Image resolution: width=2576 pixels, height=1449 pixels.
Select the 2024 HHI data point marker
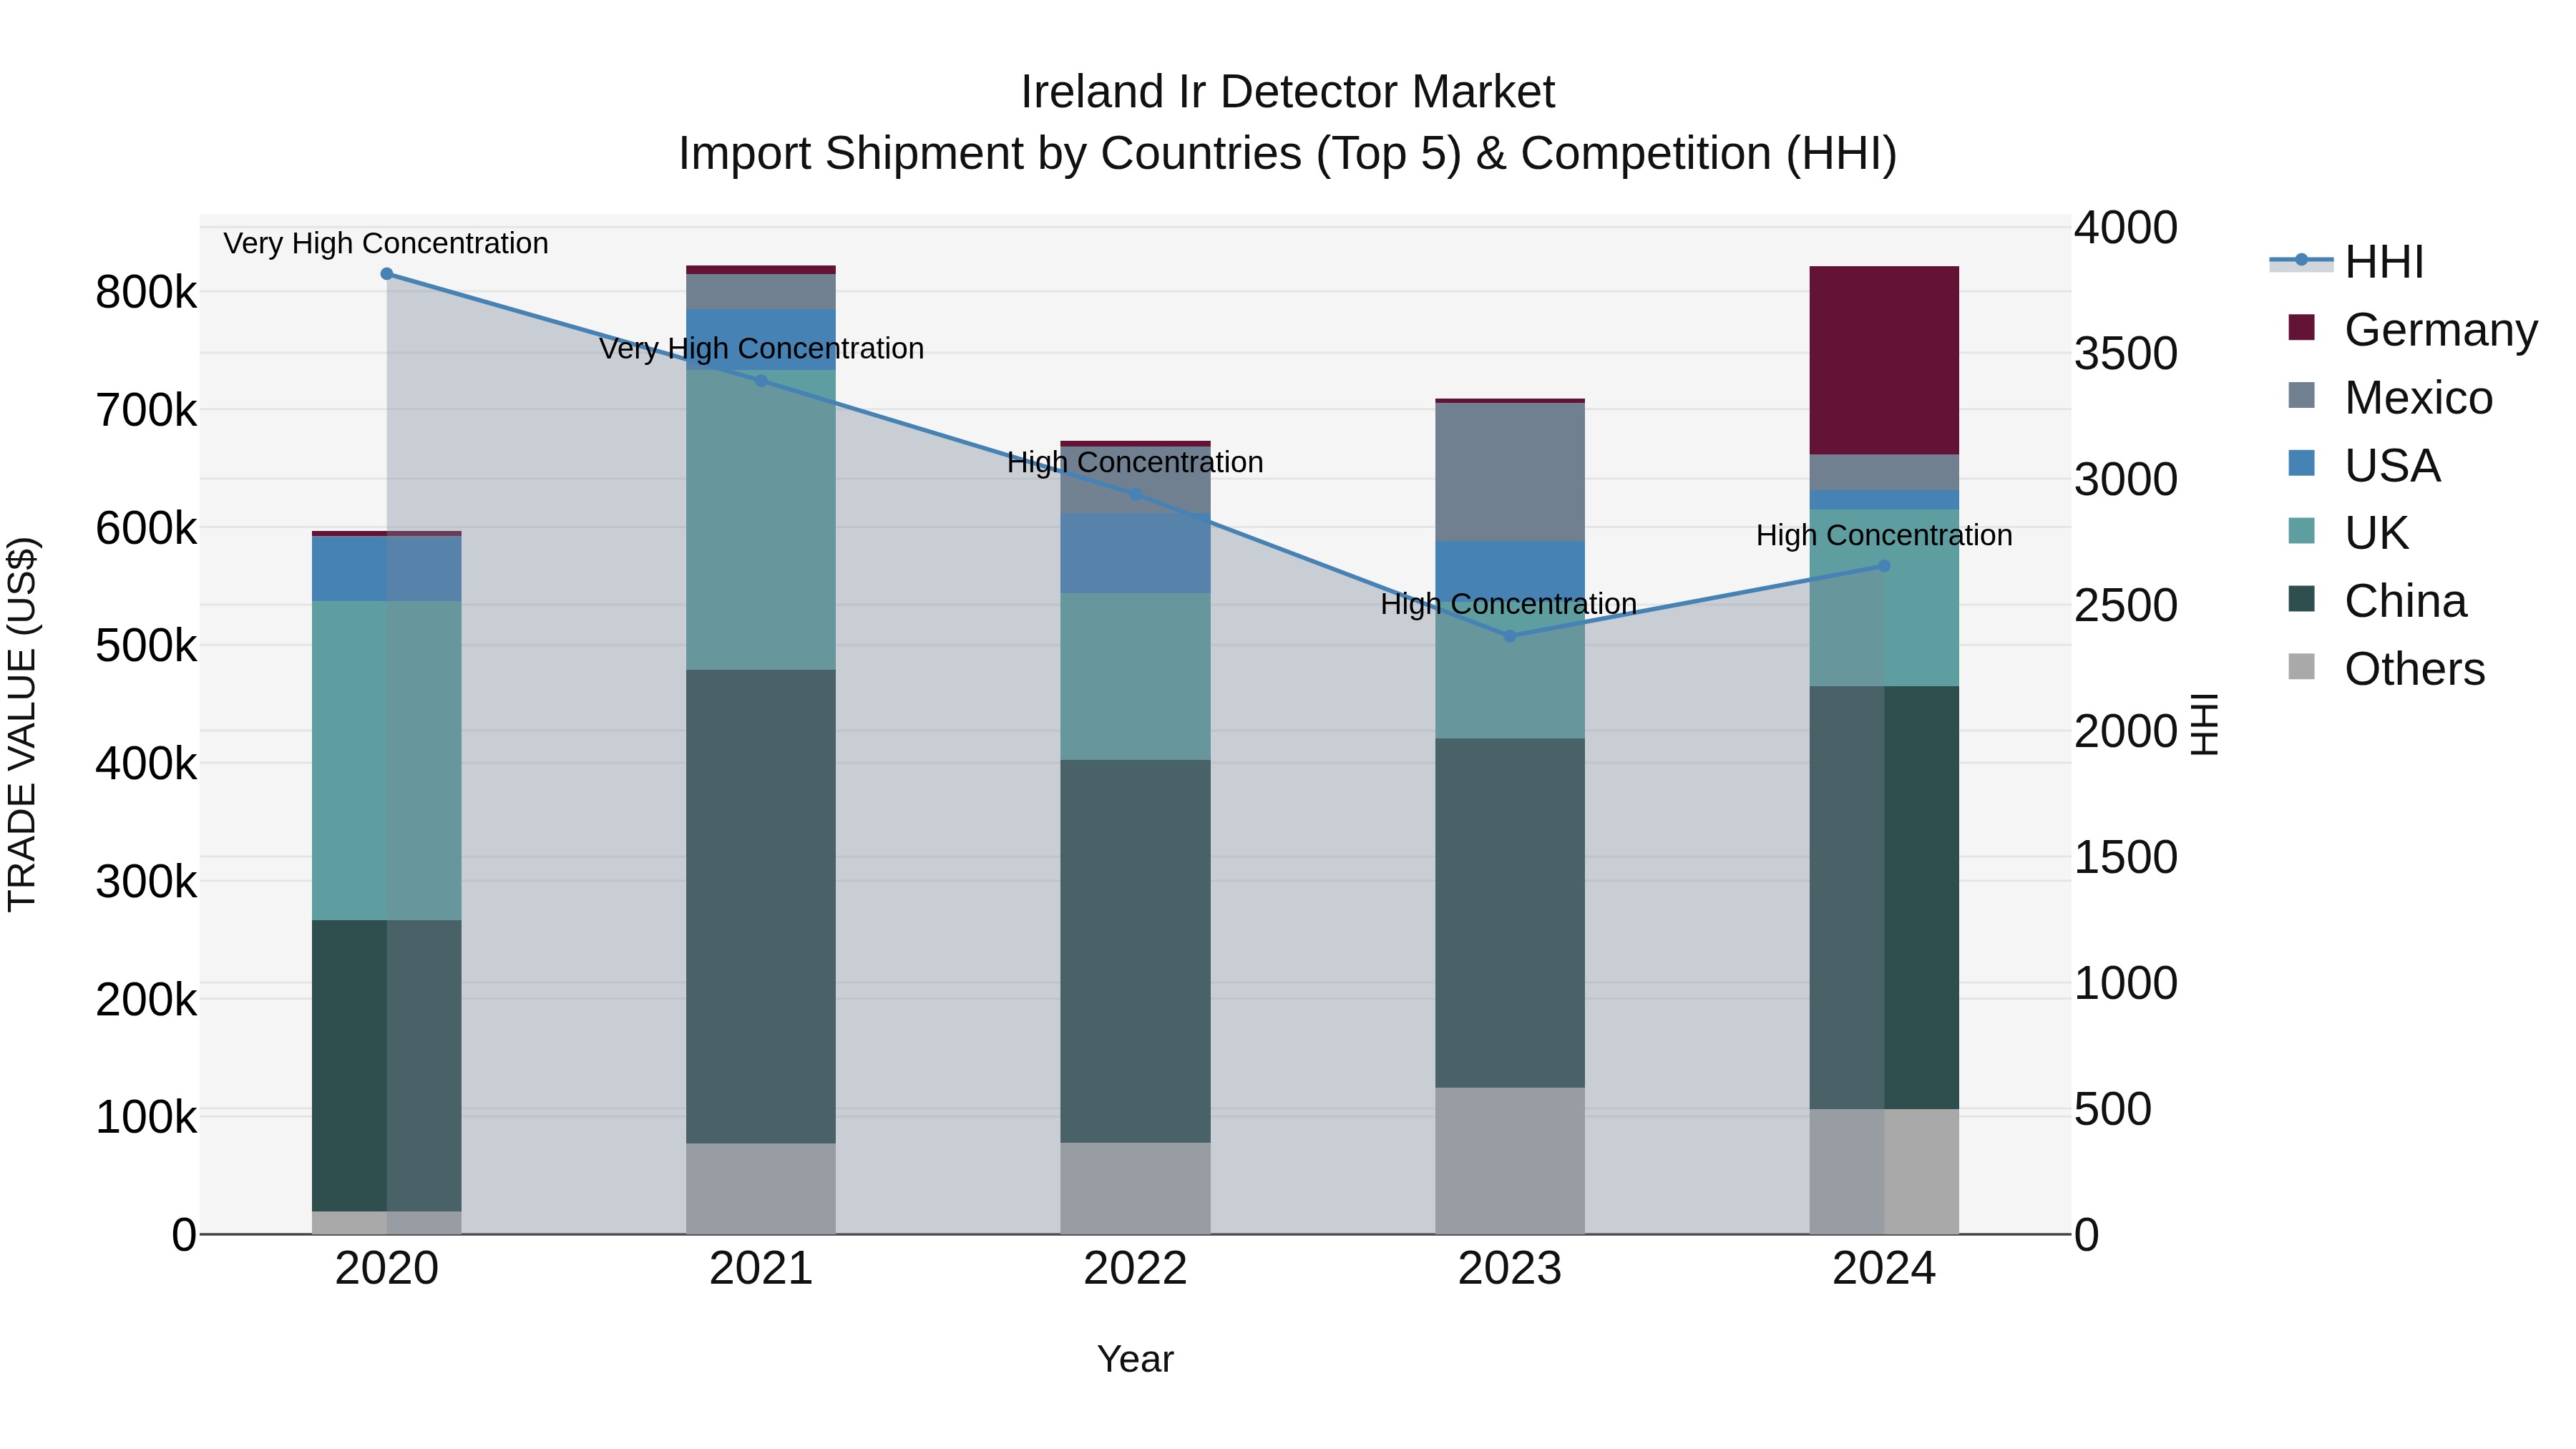pos(1884,566)
